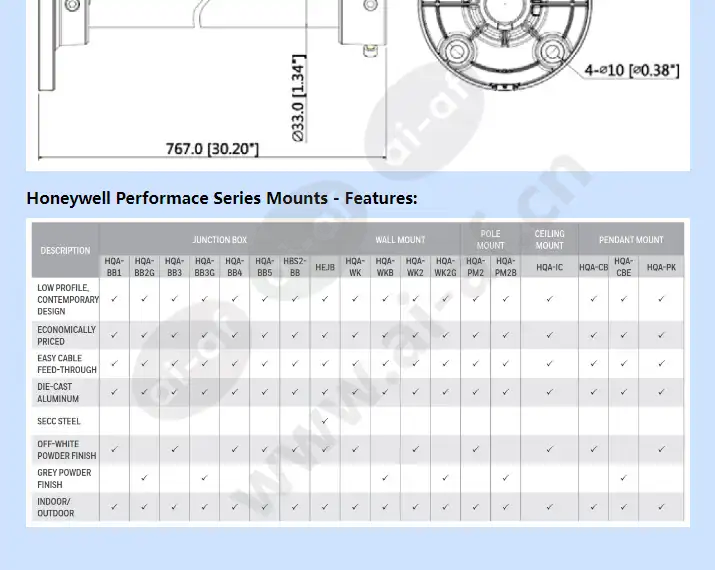The width and height of the screenshot is (715, 570).
Task: Click the POLE MOUNT group header
Action: (x=490, y=239)
